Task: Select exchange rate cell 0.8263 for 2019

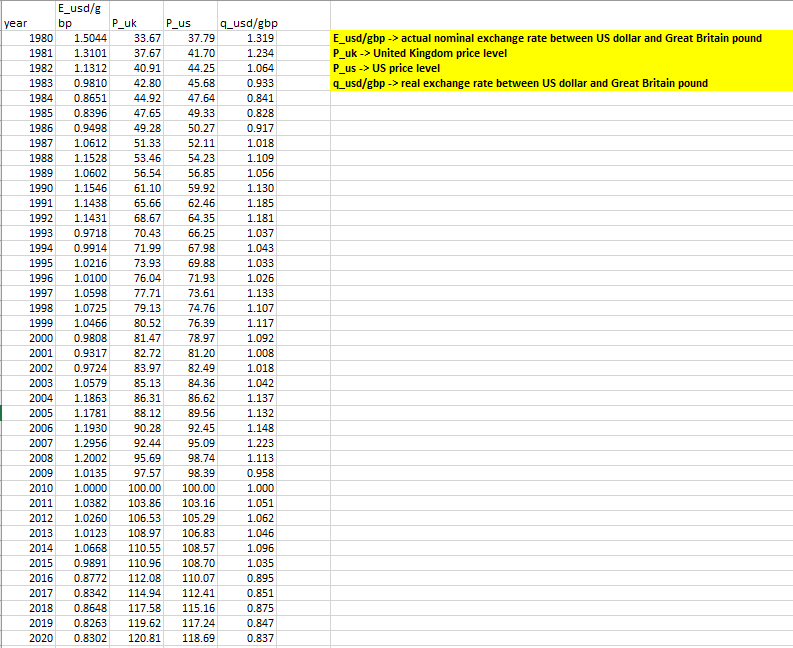Action: [x=82, y=623]
